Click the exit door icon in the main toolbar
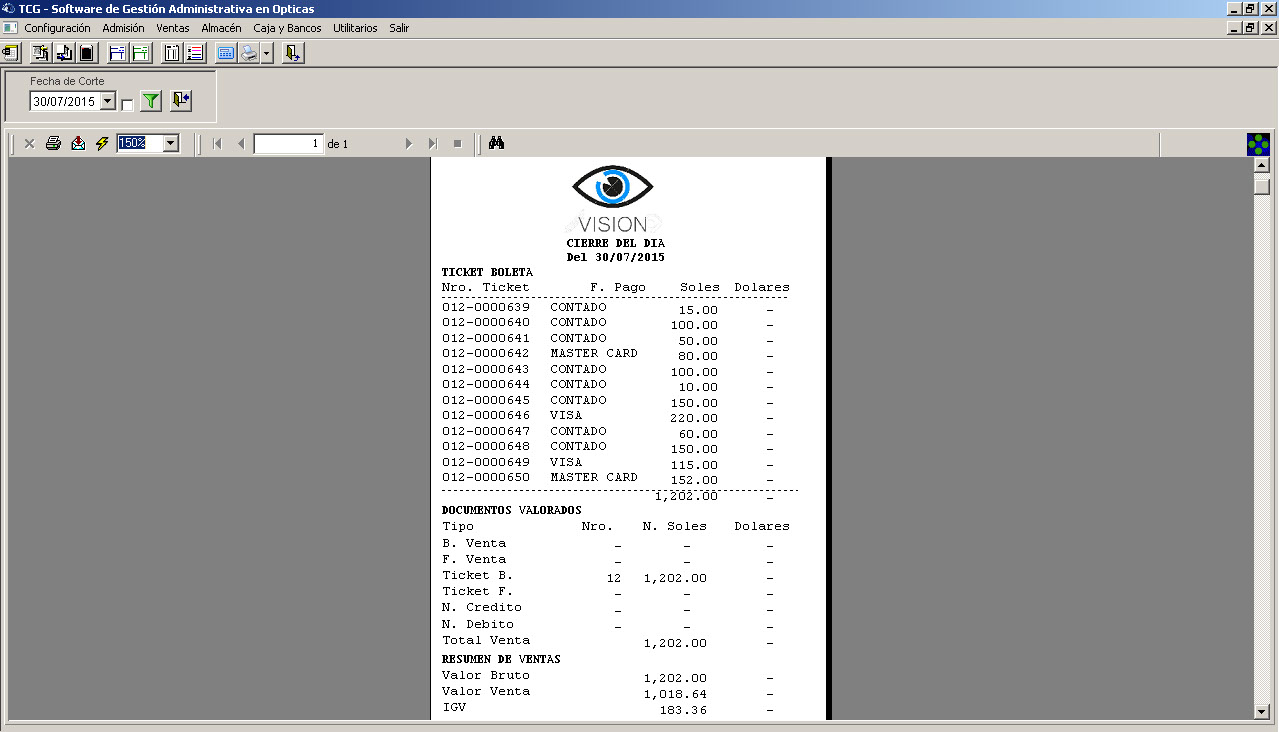This screenshot has width=1279, height=732. click(x=292, y=54)
